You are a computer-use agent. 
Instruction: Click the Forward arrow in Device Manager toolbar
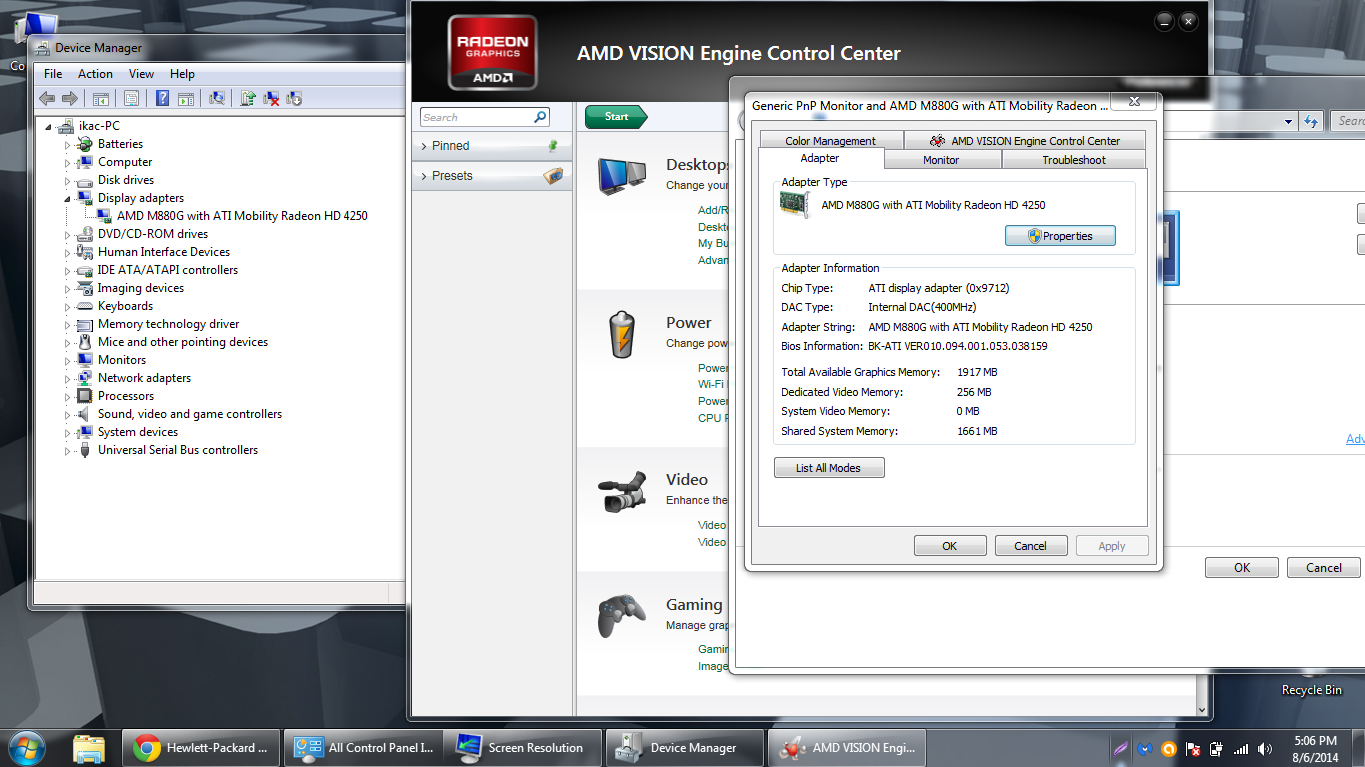(70, 98)
